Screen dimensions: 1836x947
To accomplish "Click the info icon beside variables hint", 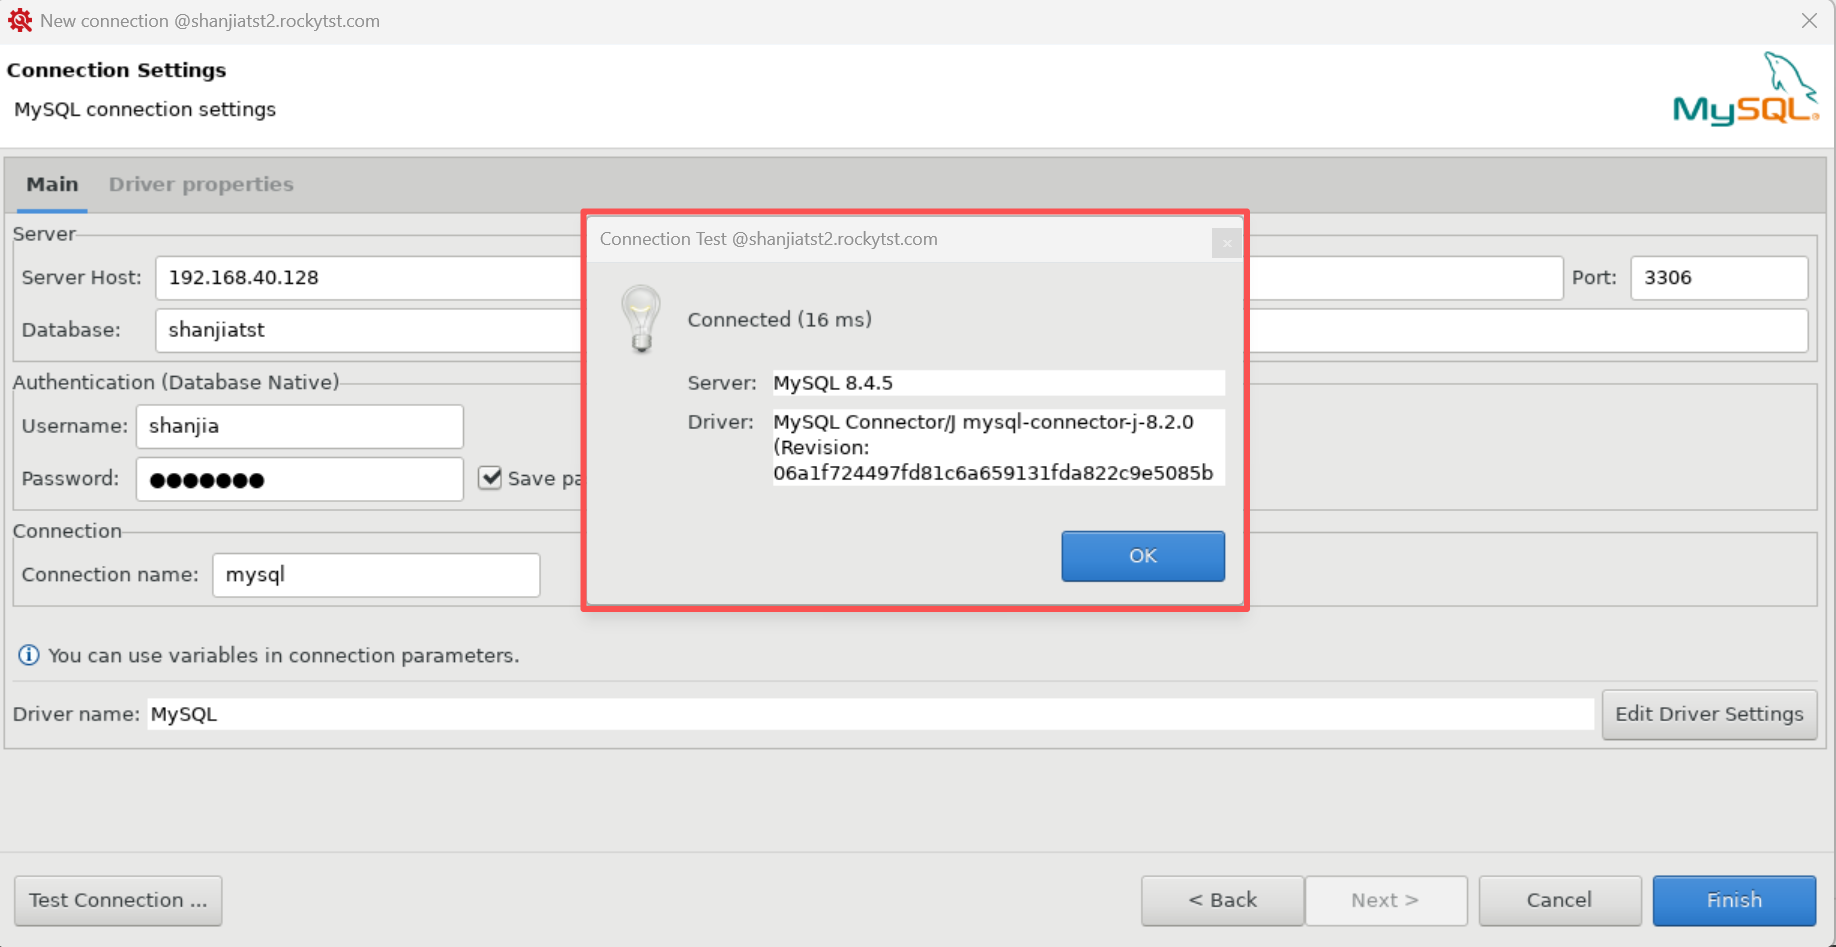I will point(29,655).
